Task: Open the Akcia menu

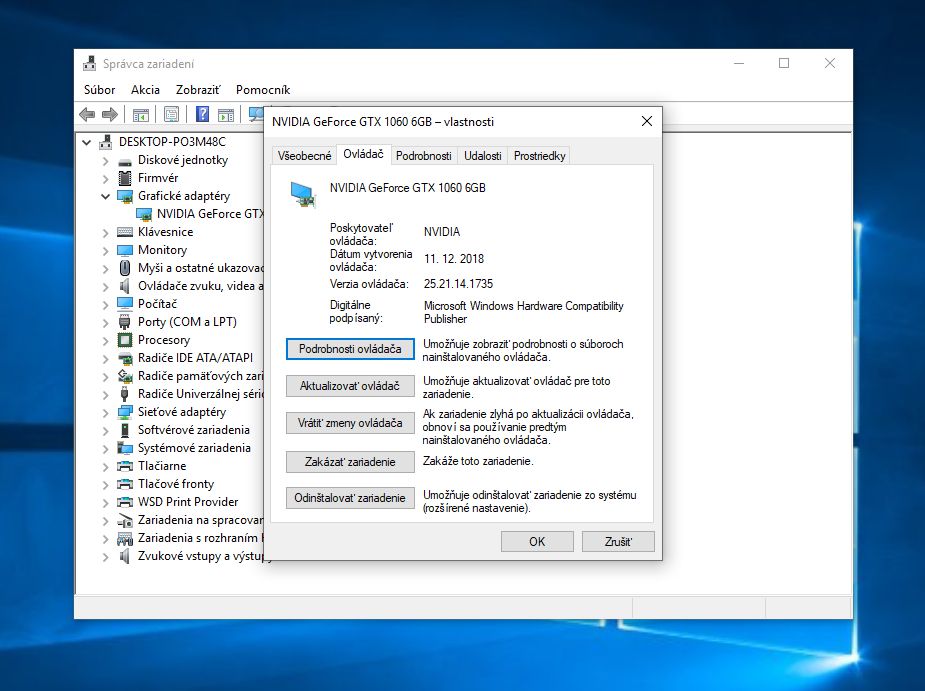Action: click(x=145, y=90)
